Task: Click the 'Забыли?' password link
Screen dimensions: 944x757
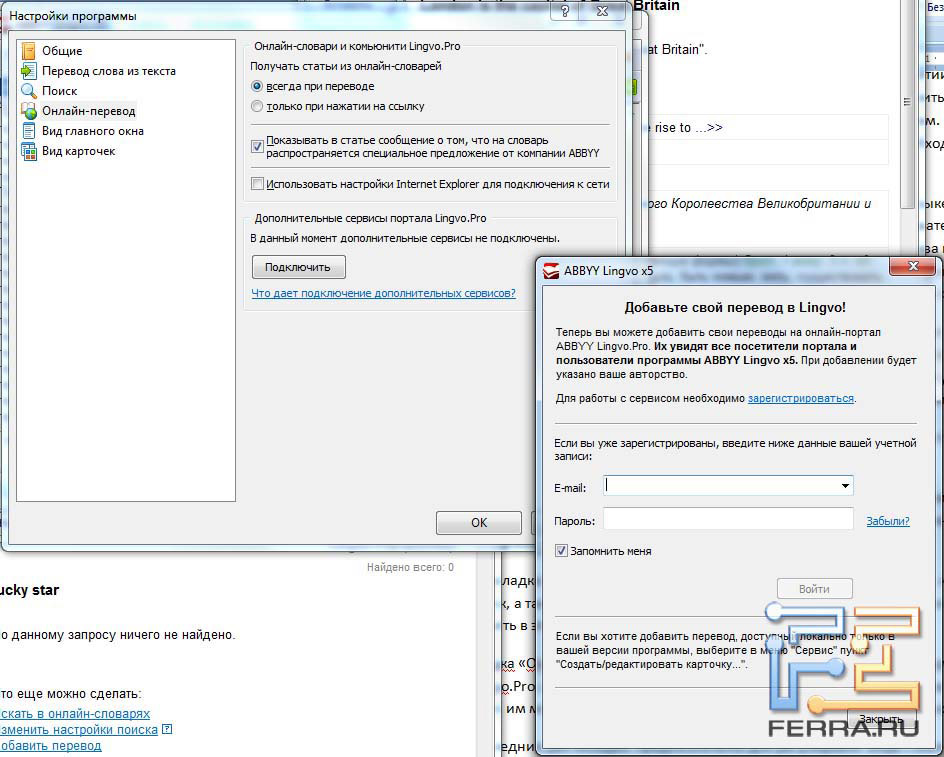Action: [888, 521]
